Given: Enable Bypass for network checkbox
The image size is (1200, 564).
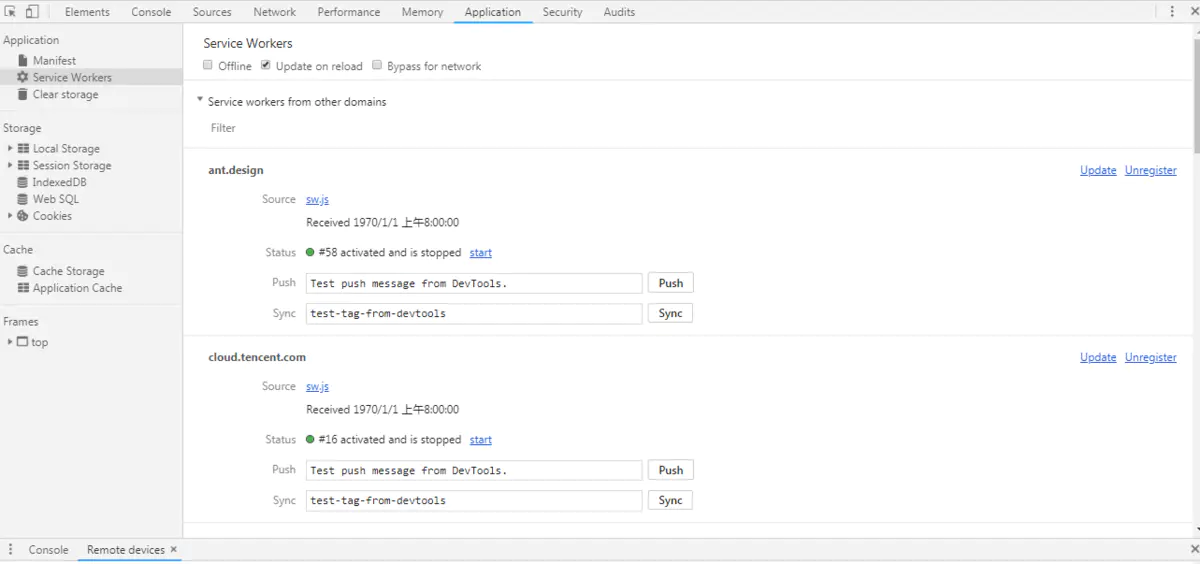Looking at the screenshot, I should click(x=377, y=66).
